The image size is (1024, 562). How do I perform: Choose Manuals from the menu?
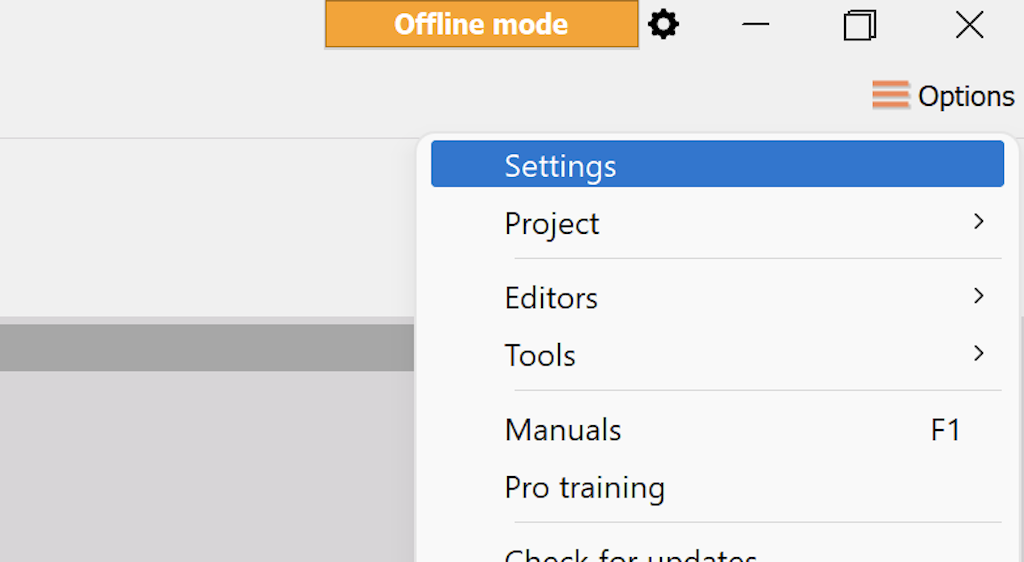pos(717,429)
